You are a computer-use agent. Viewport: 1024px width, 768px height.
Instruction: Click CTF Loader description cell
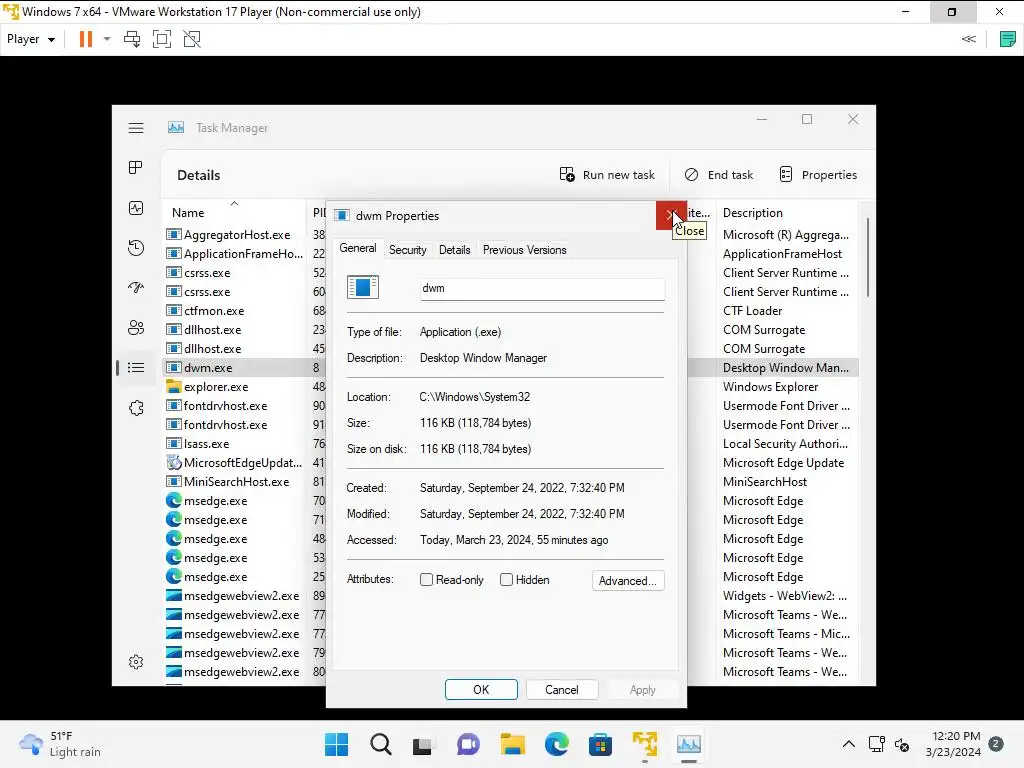[x=752, y=311]
